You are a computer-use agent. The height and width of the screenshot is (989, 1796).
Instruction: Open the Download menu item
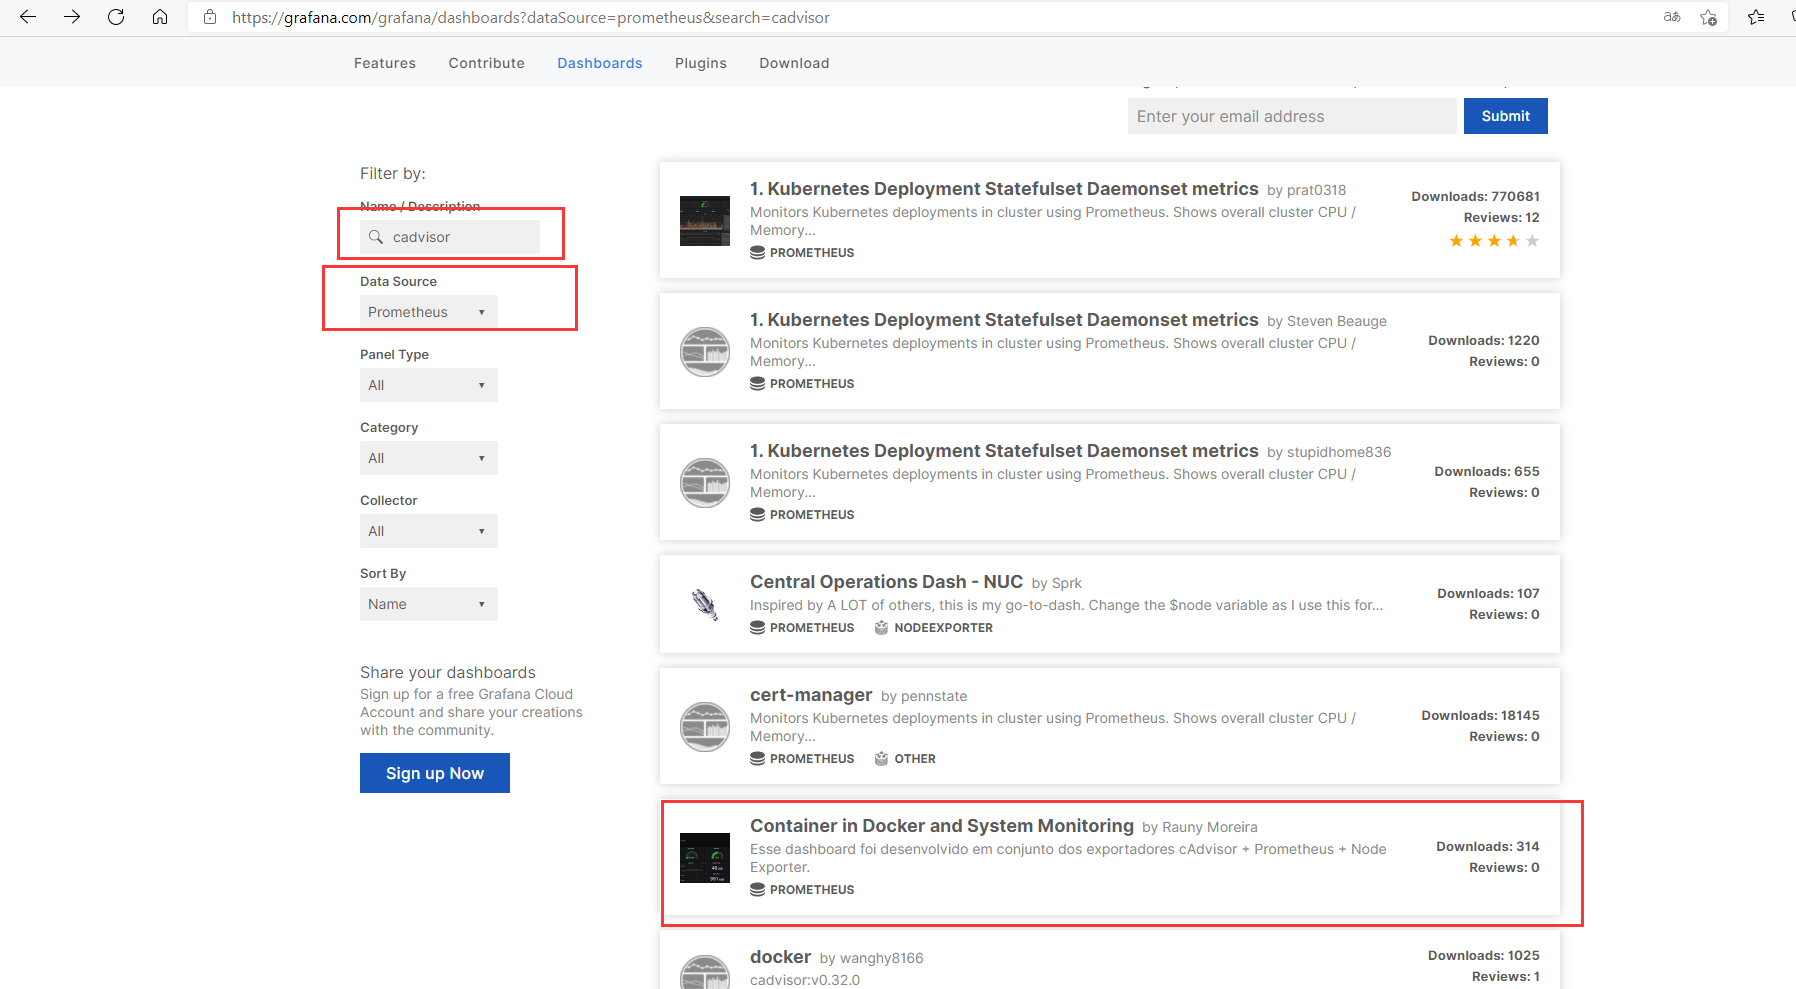[794, 63]
